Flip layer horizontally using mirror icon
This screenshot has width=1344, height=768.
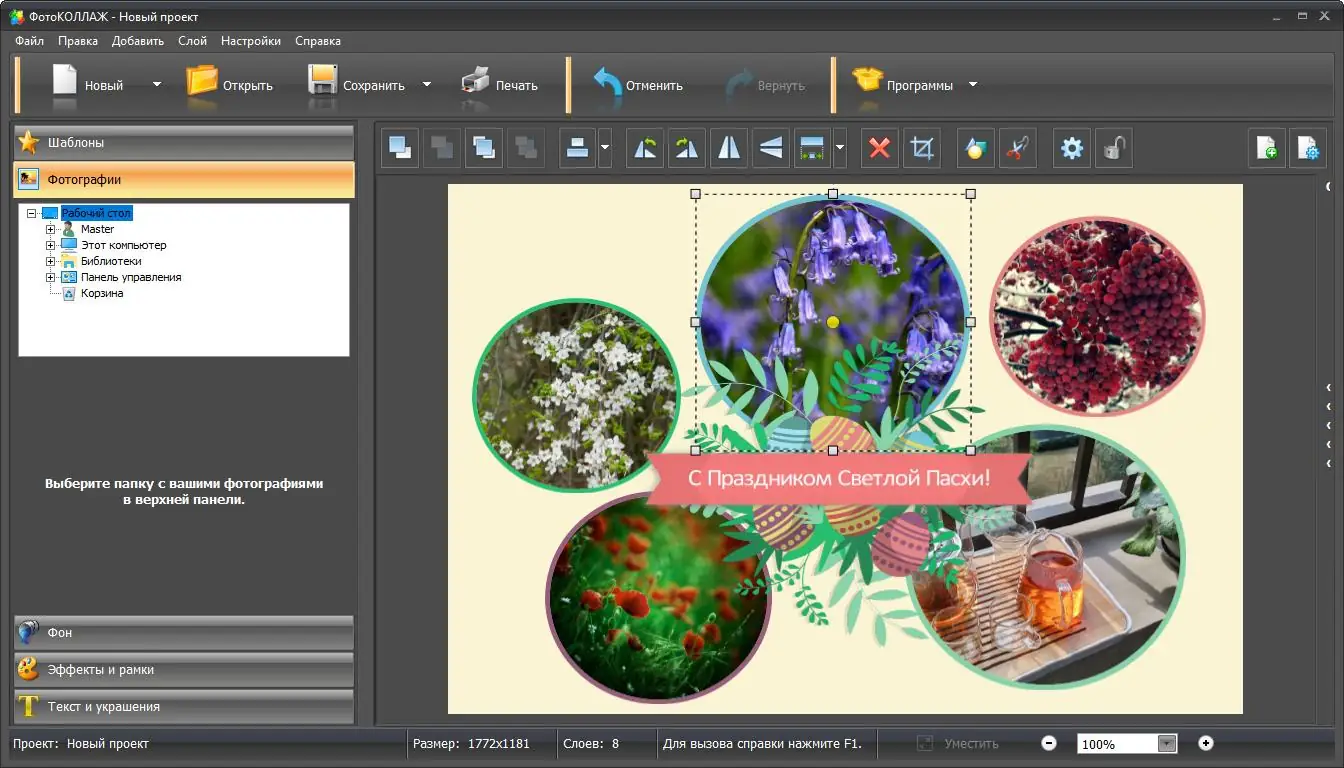[729, 149]
